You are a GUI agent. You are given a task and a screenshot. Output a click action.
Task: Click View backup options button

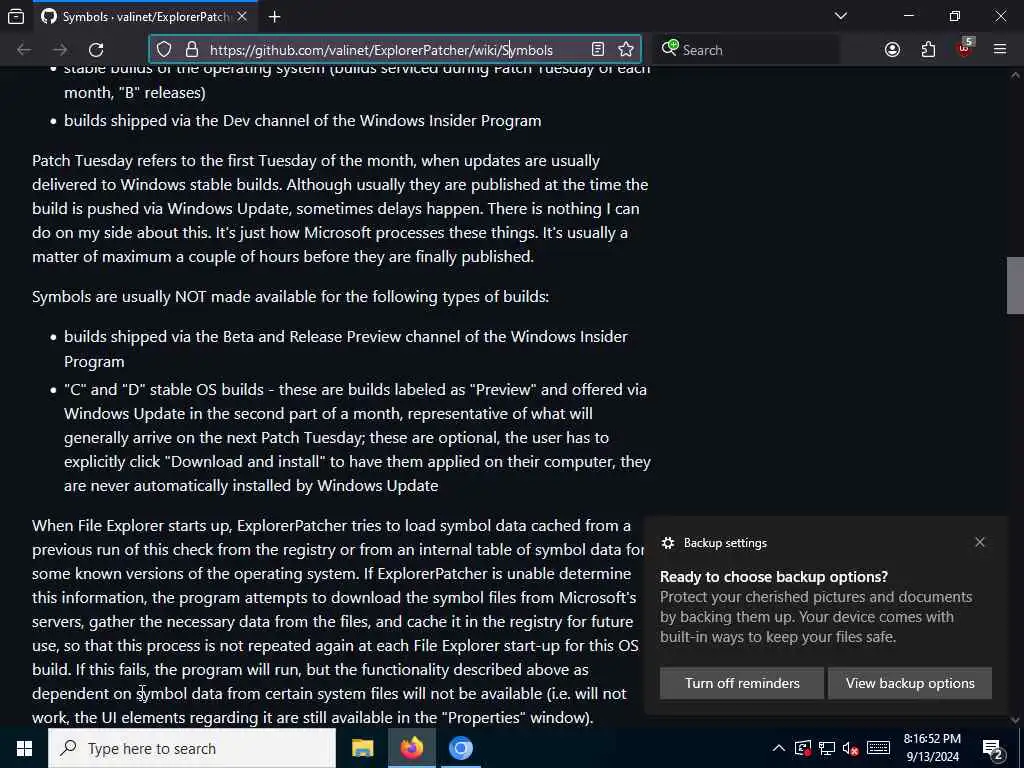point(910,683)
